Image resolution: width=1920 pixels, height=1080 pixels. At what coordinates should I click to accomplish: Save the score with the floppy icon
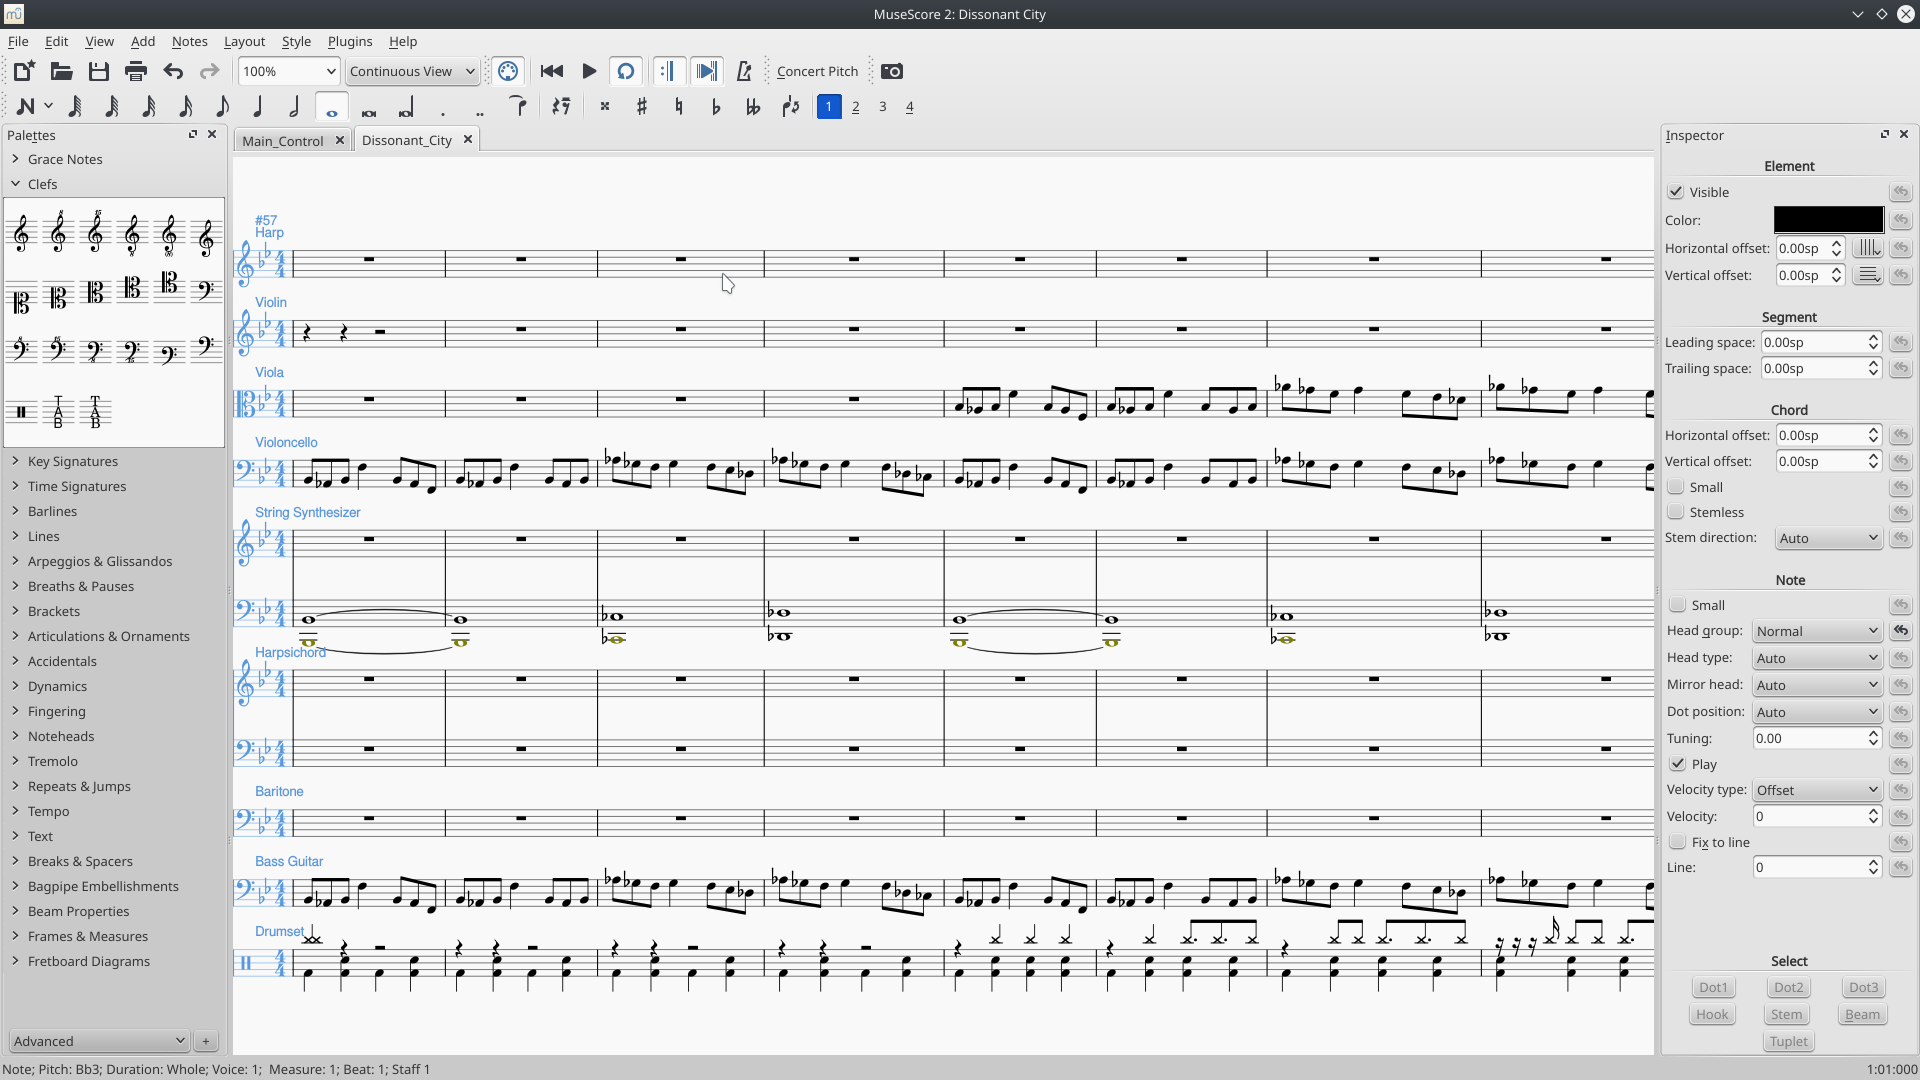(98, 71)
